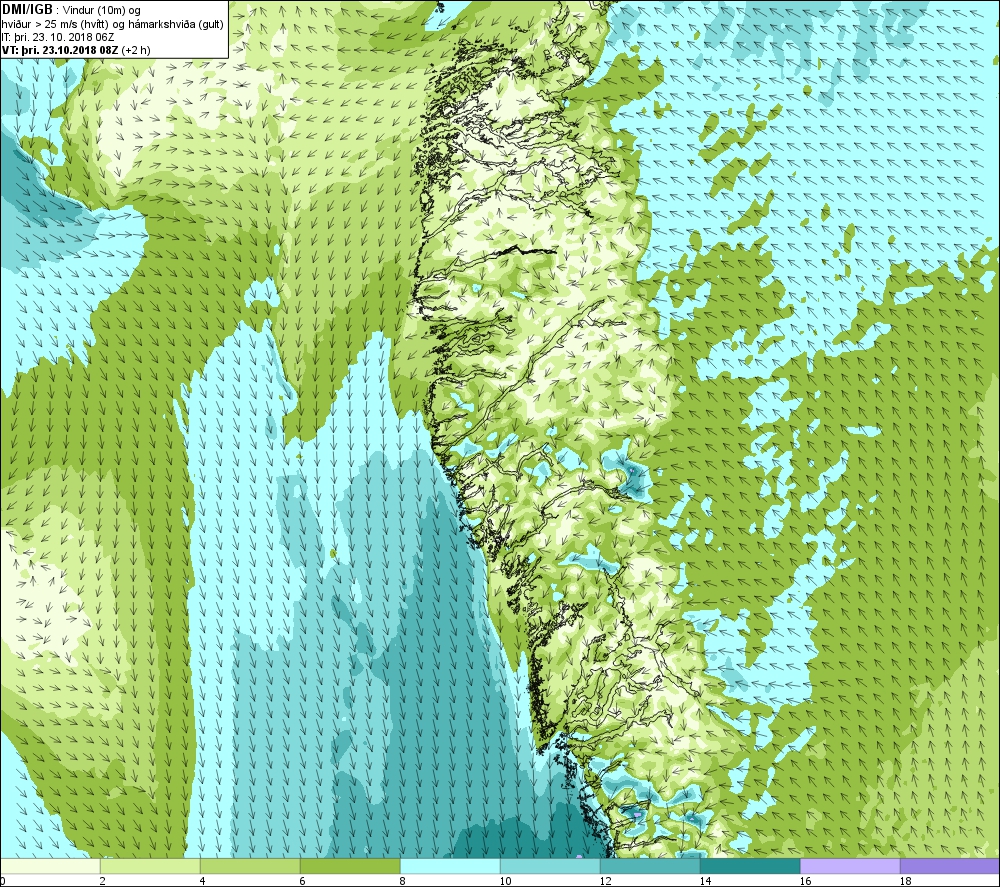Click the legend scale label '16'
The image size is (1000, 887).
[805, 881]
